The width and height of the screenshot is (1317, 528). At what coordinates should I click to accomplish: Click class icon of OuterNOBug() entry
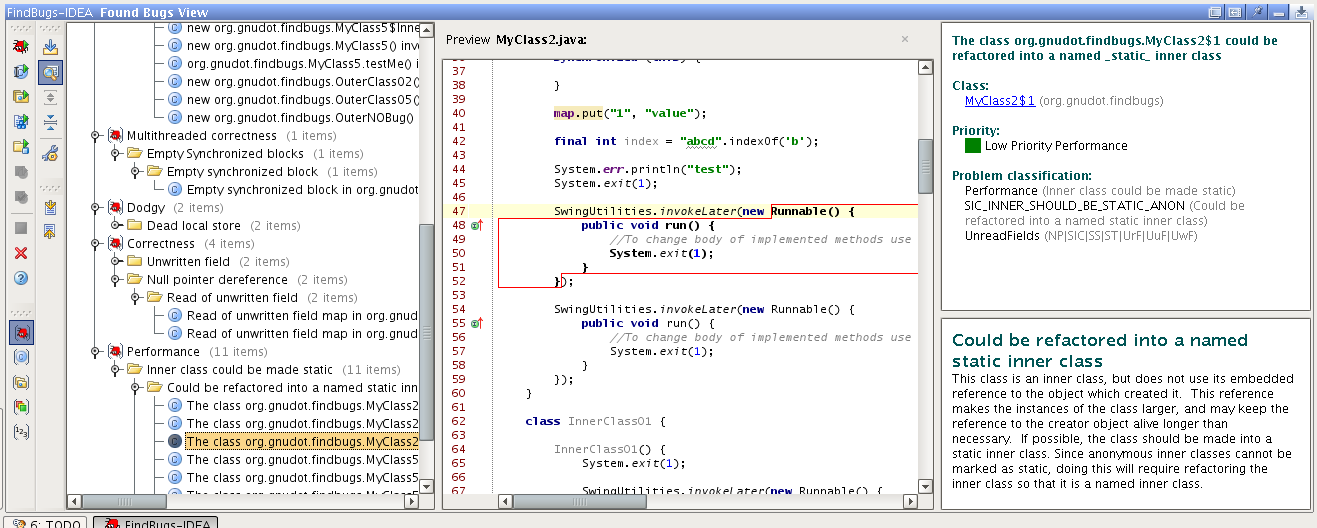pyautogui.click(x=175, y=118)
